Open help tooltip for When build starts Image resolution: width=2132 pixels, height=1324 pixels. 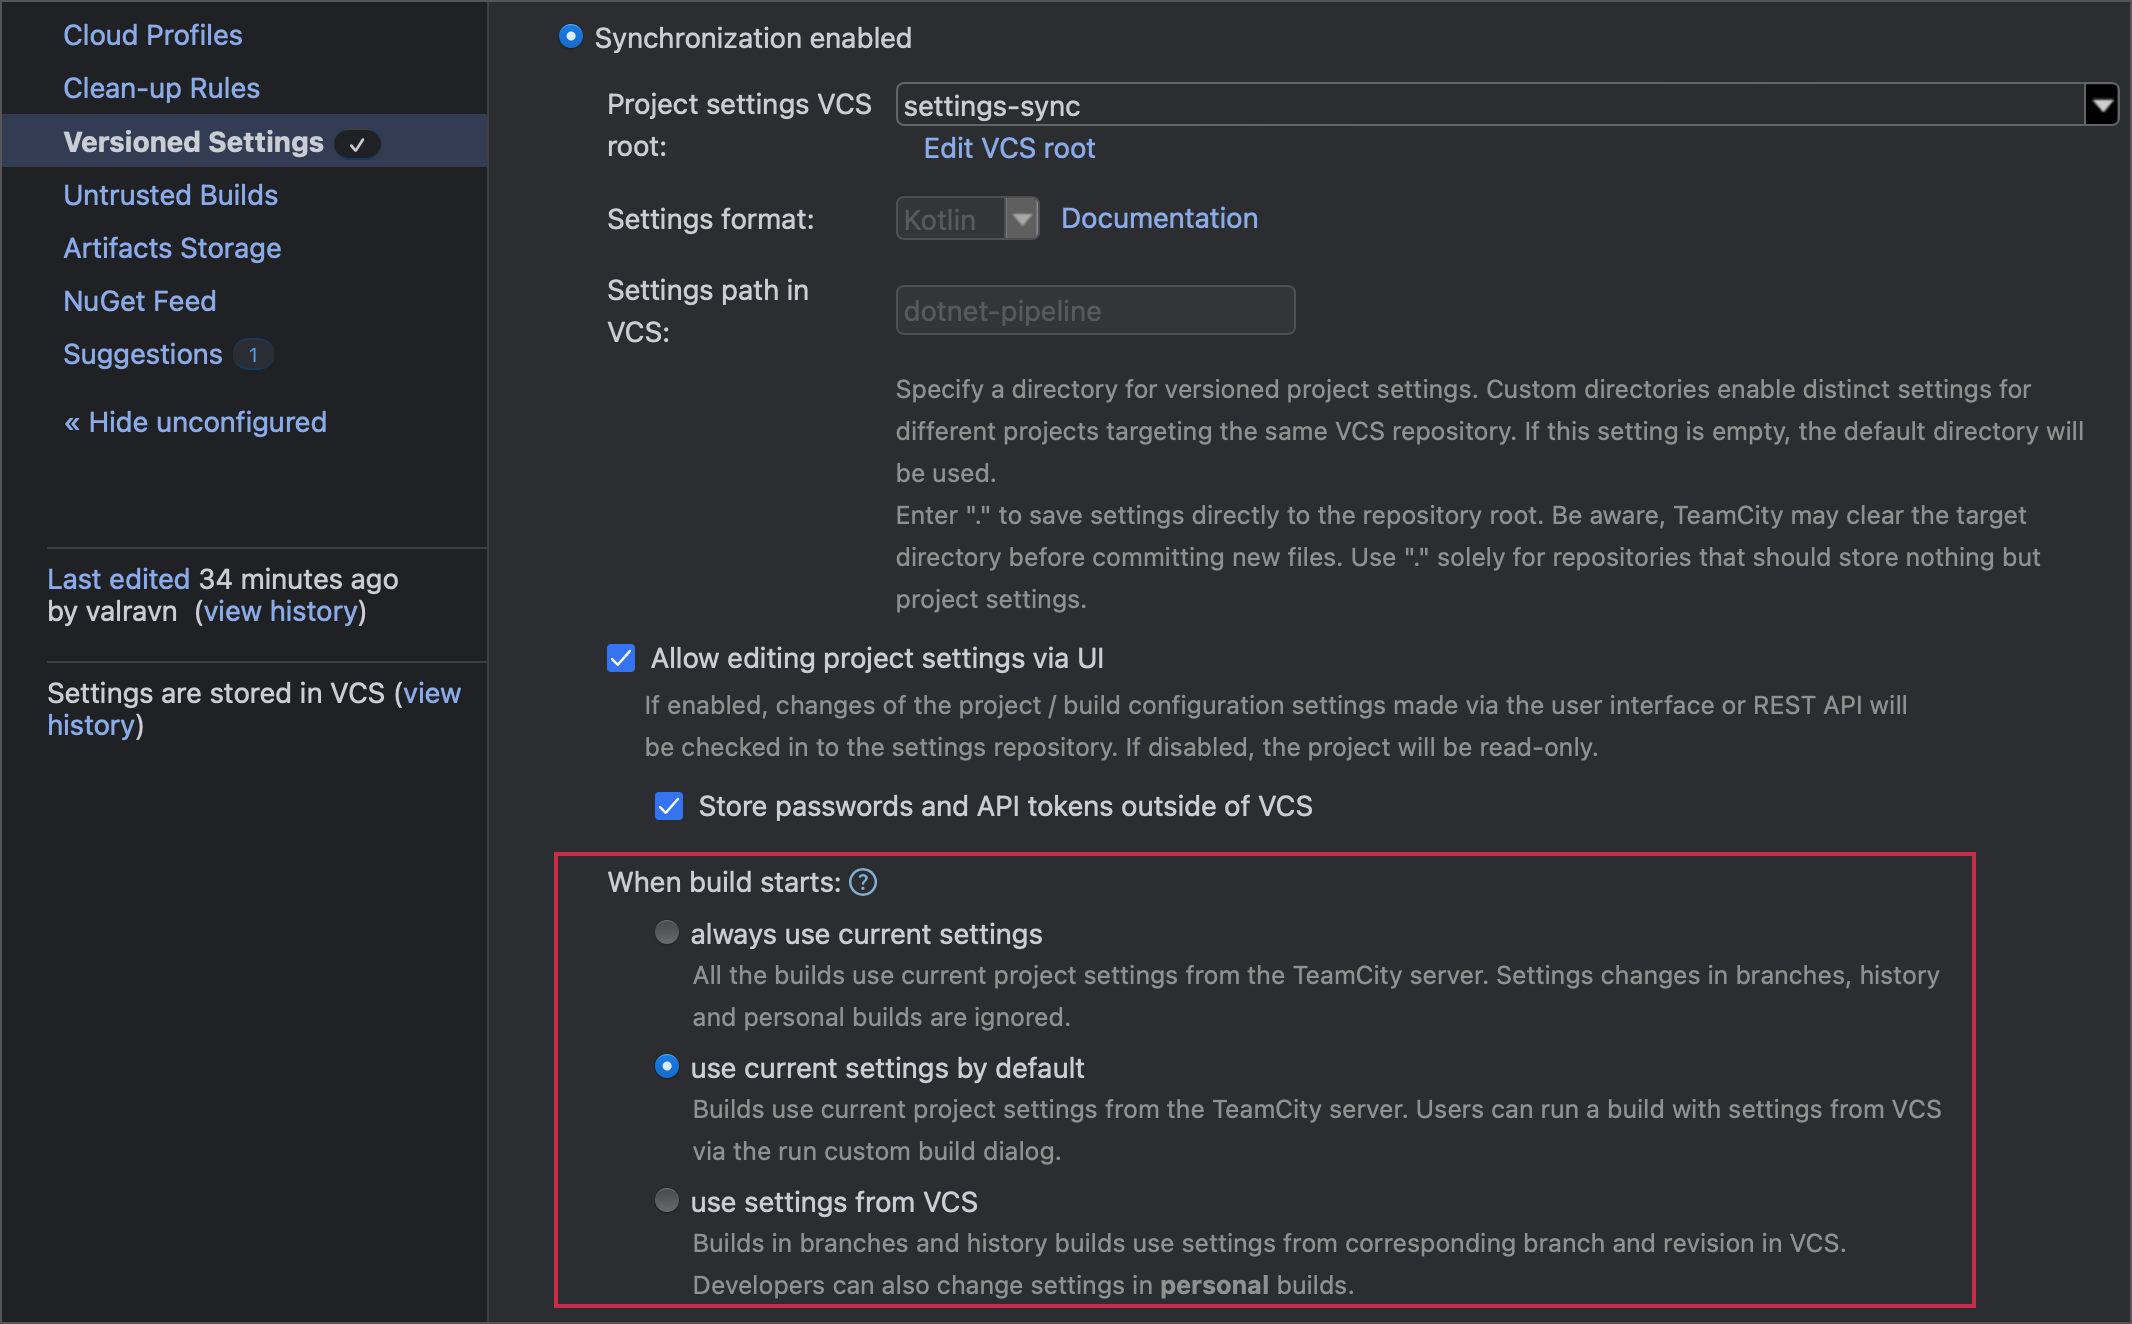863,882
